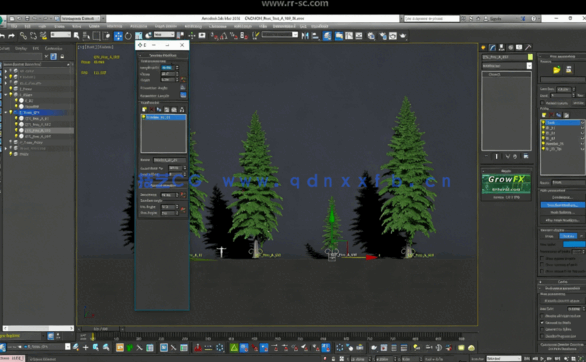This screenshot has width=586, height=362.
Task: Open the key filter dropdown at bottom right
Action: click(504, 358)
